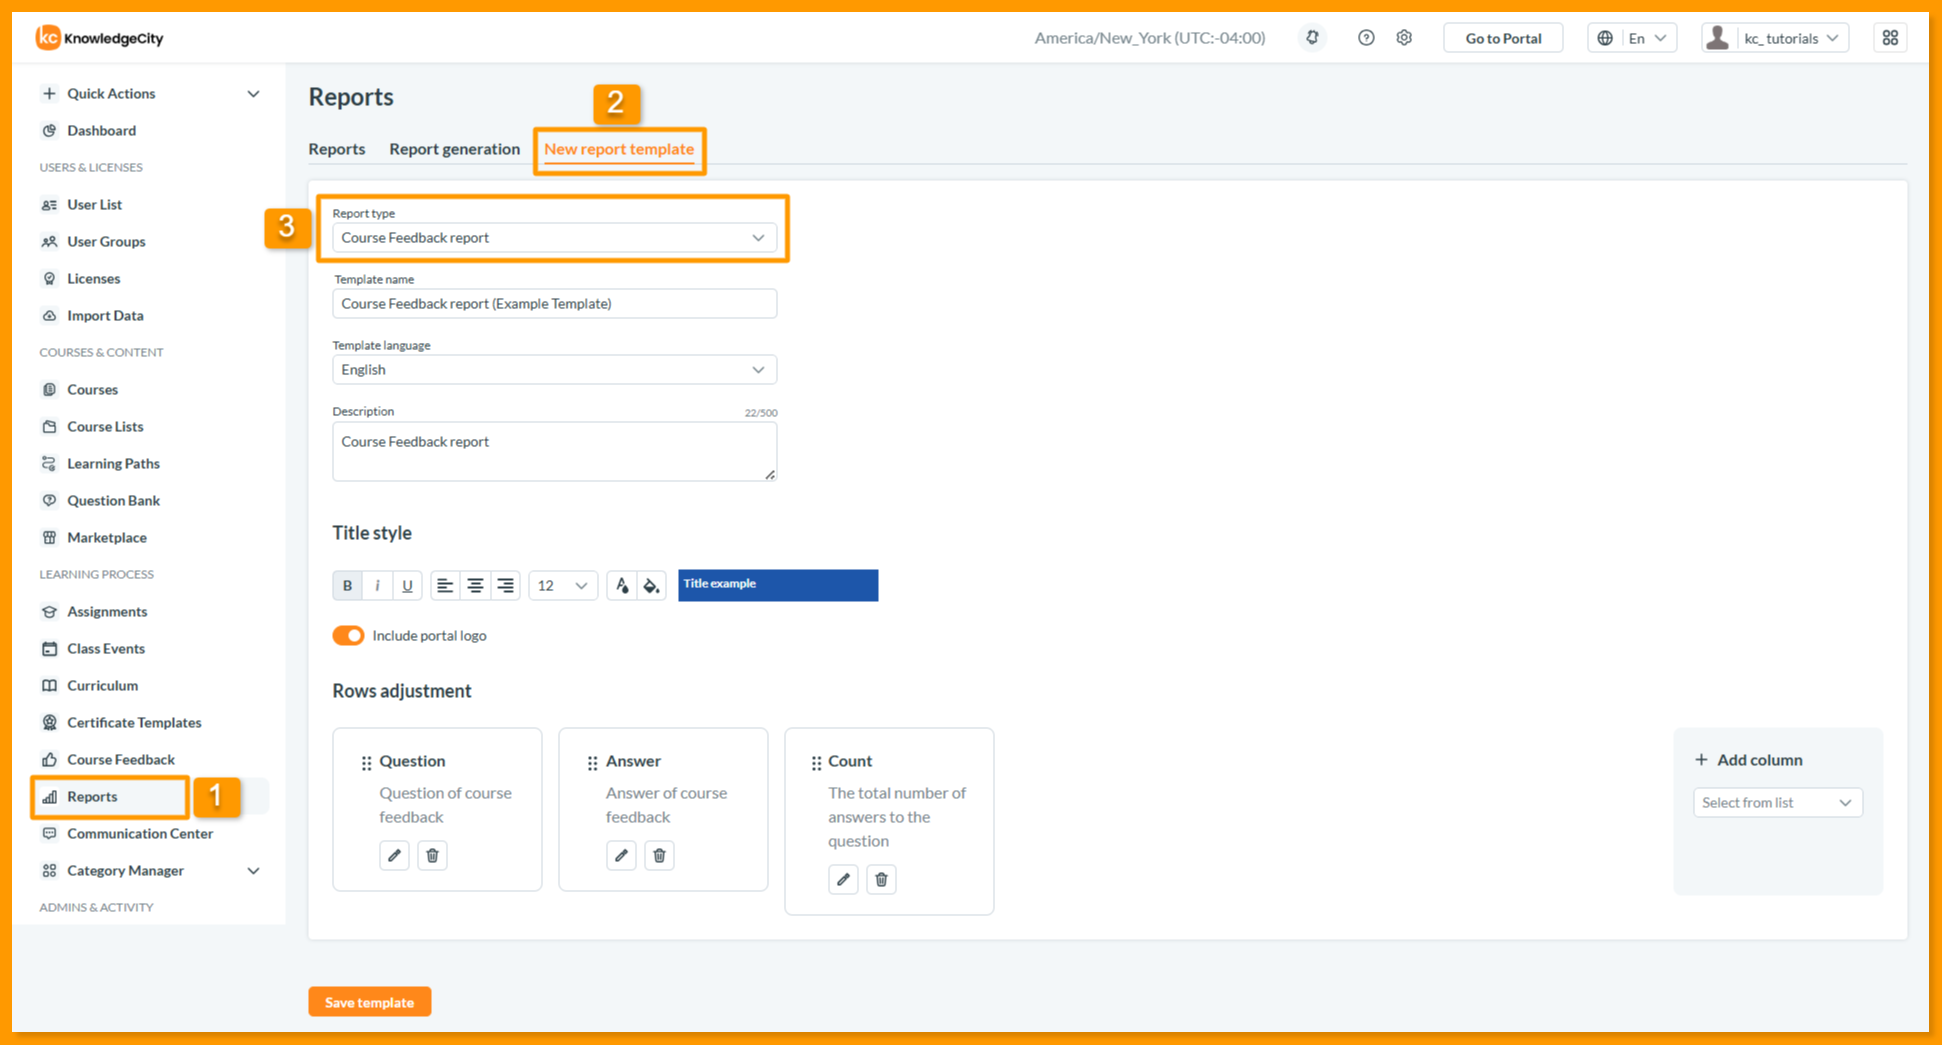Click the apps grid icon at top right
1942x1045 pixels.
(1890, 38)
